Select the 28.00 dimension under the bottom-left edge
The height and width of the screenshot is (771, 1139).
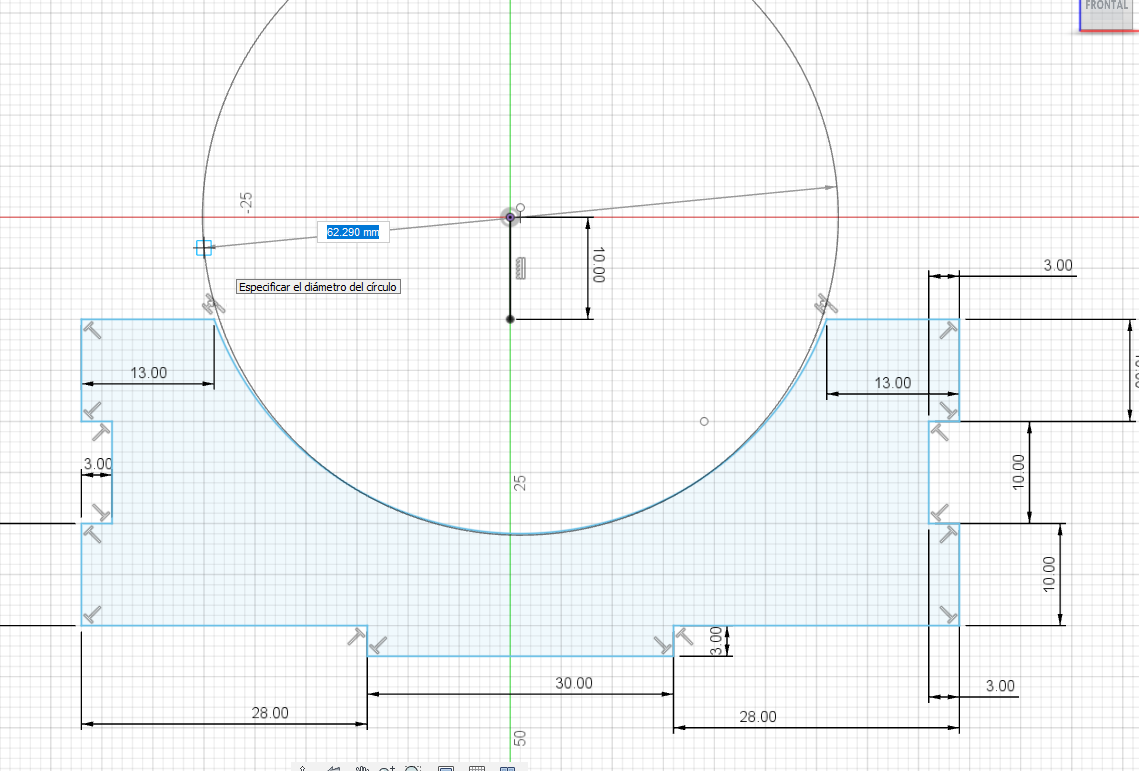pyautogui.click(x=270, y=713)
